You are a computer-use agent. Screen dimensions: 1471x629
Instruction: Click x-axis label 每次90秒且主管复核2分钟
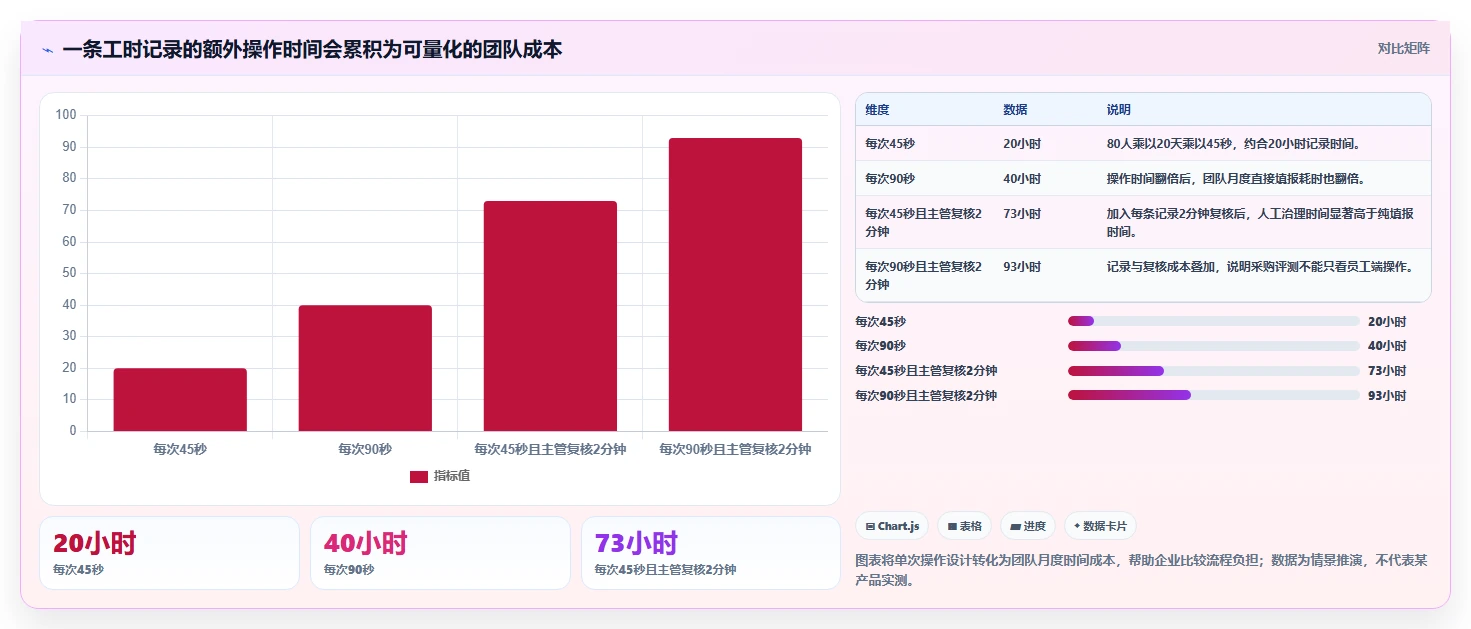[735, 450]
